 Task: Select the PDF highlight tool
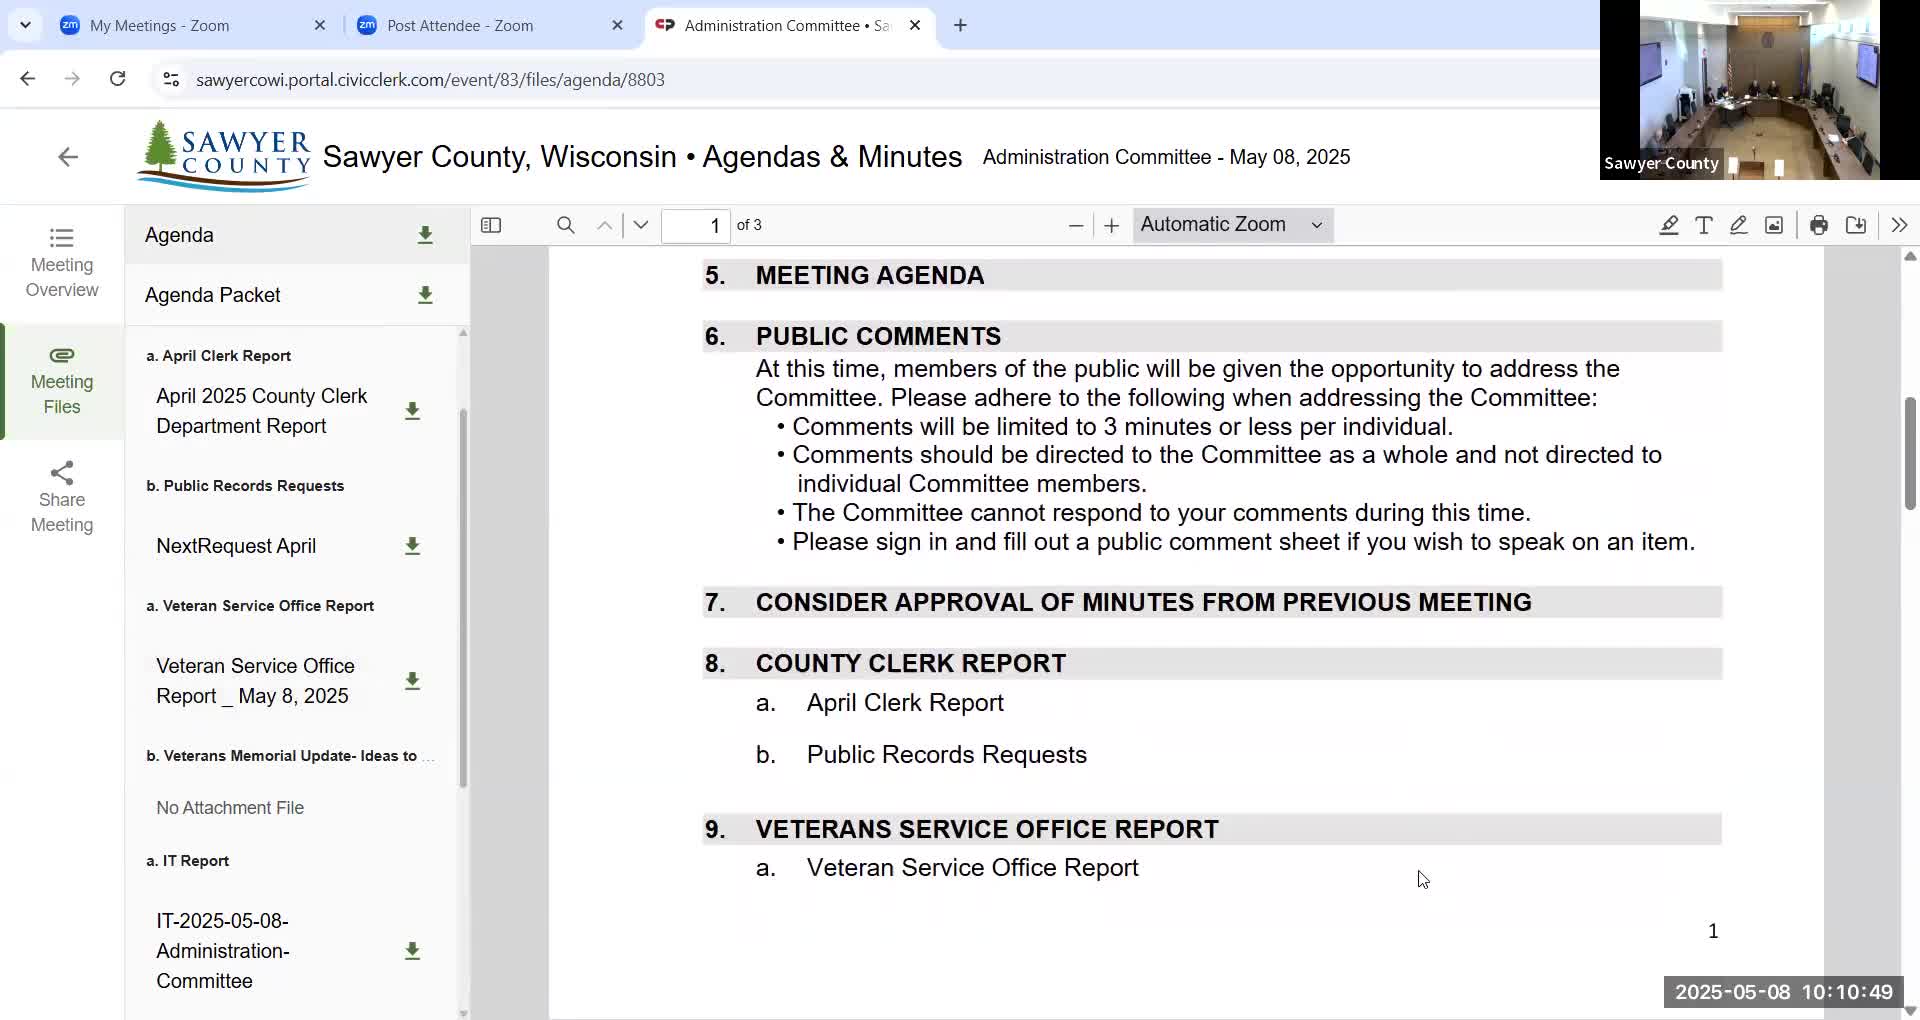tap(1669, 225)
